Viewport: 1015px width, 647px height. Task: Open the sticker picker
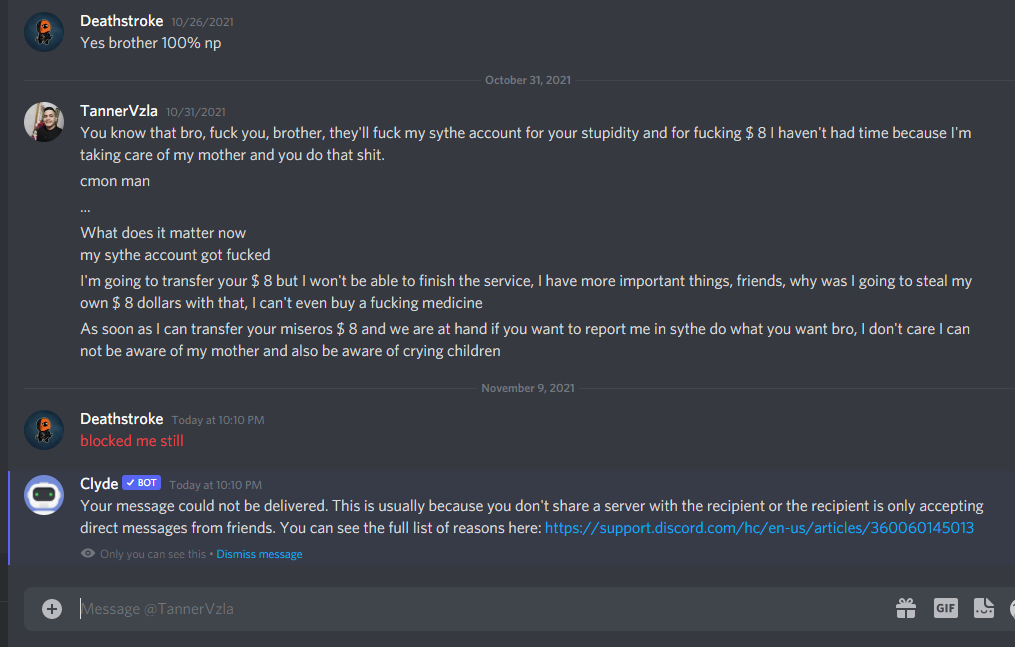tap(984, 608)
